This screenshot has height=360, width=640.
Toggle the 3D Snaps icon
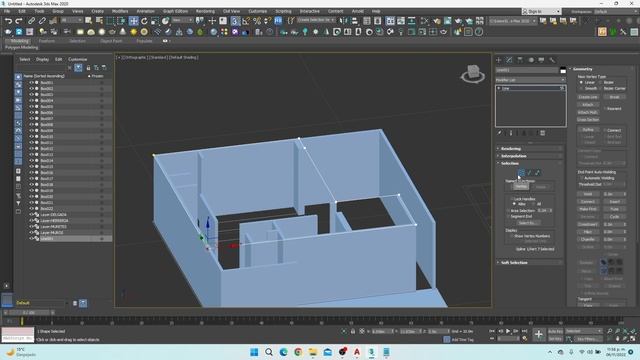(235, 21)
